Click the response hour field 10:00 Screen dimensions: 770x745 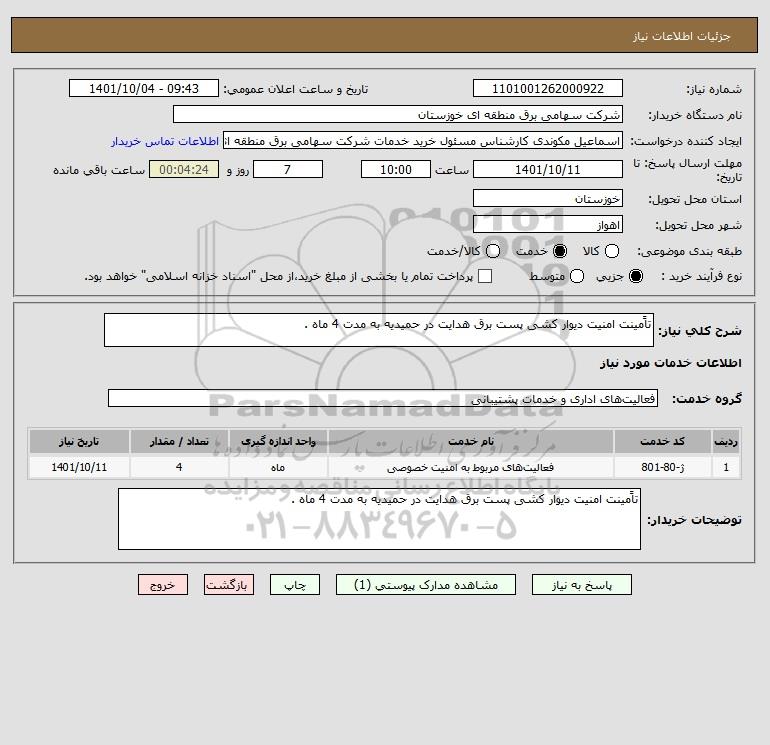[x=396, y=170]
